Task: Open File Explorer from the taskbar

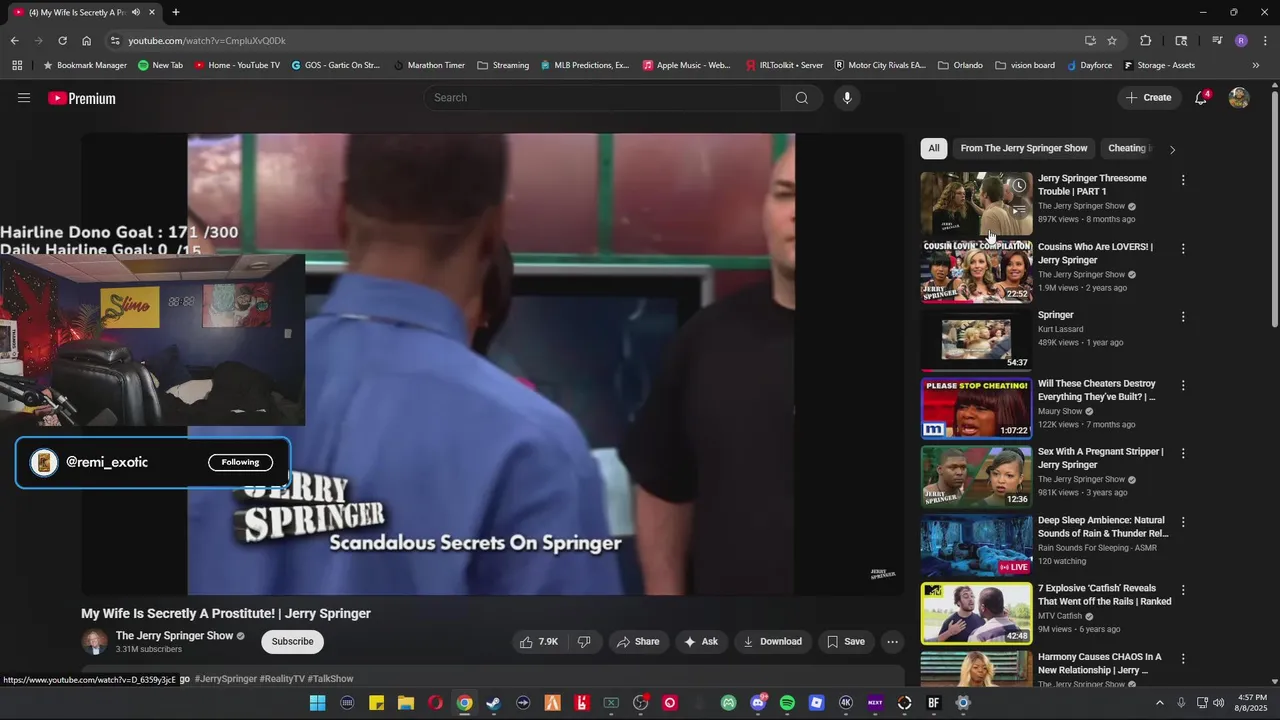Action: point(405,703)
